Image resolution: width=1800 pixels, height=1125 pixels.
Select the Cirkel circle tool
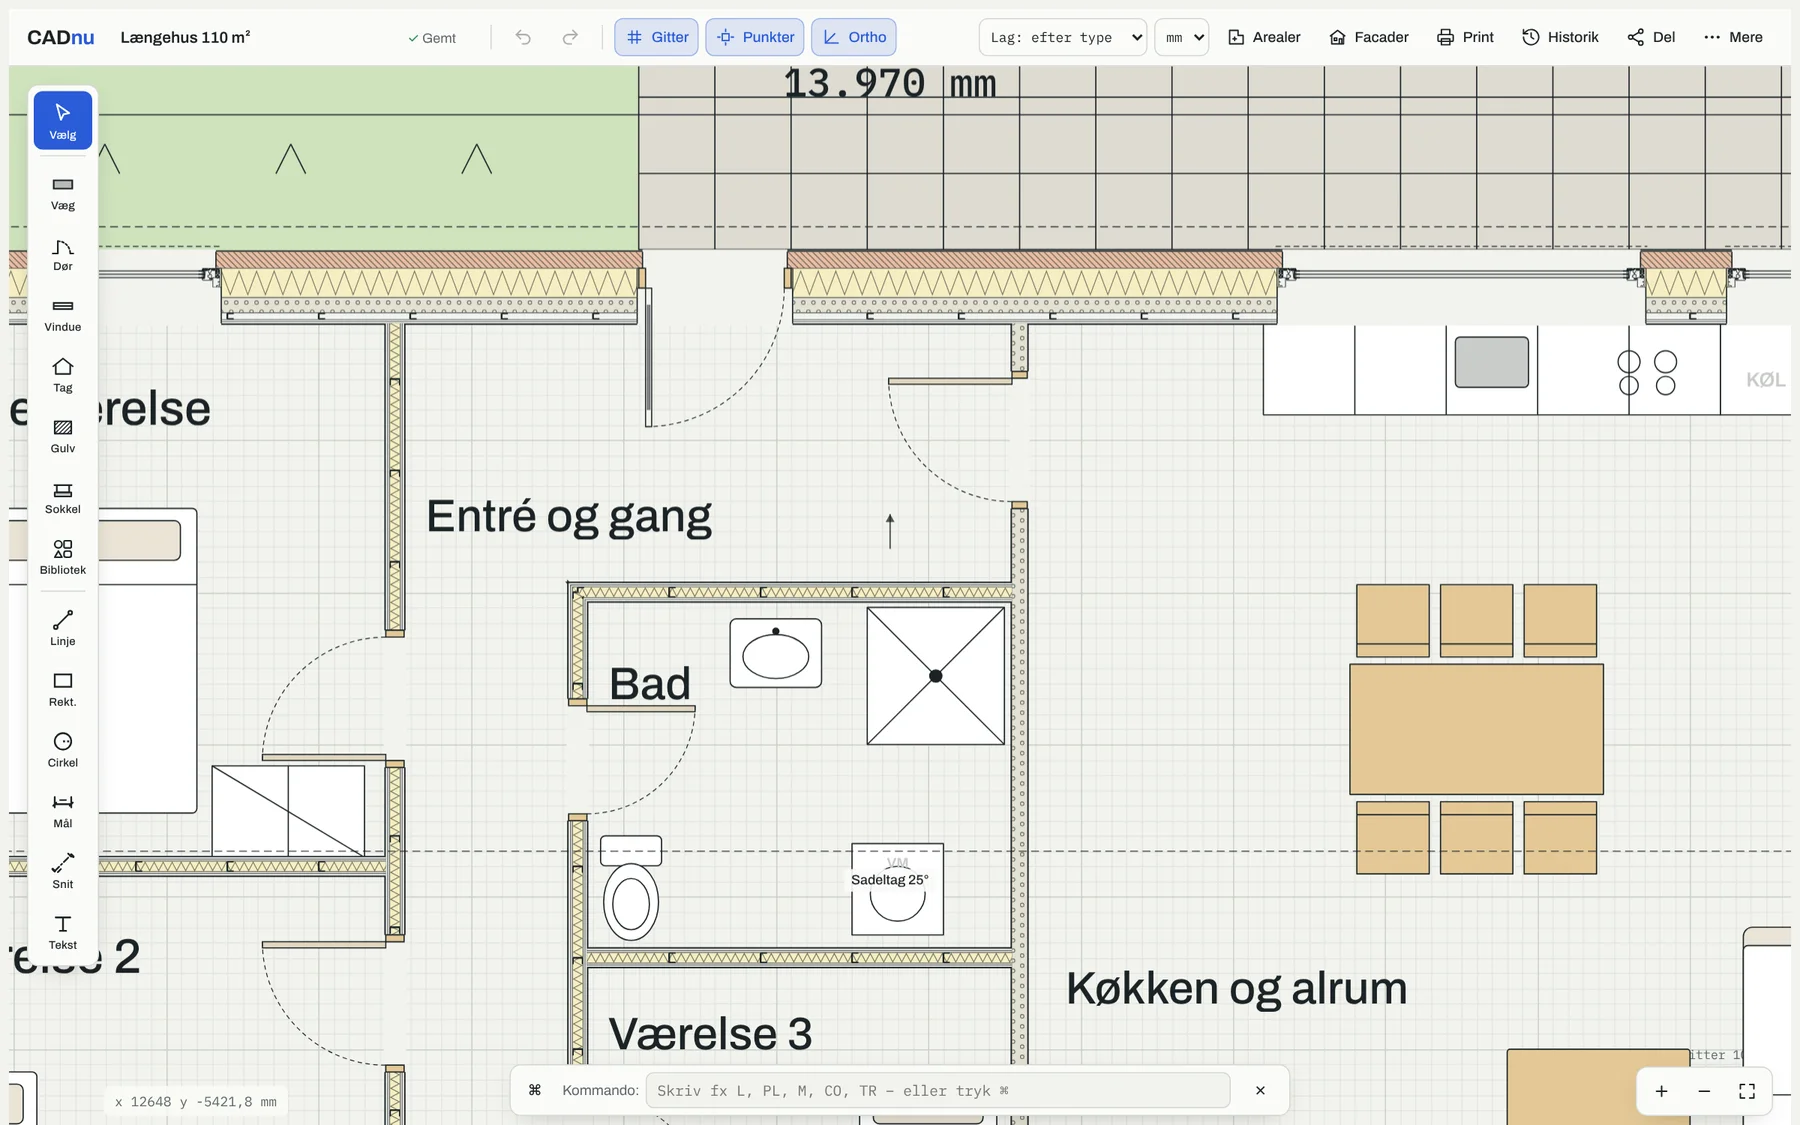pyautogui.click(x=63, y=750)
